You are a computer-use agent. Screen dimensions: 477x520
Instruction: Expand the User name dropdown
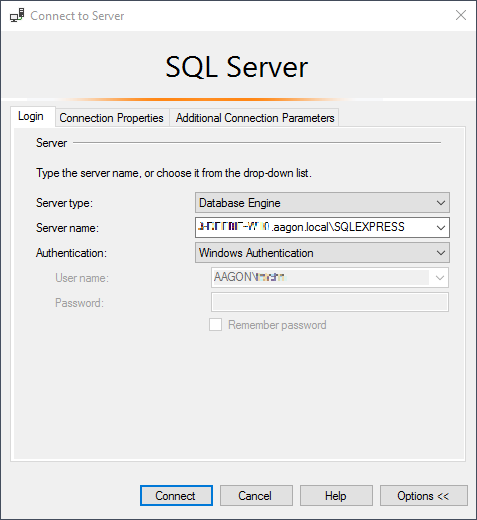[440, 278]
